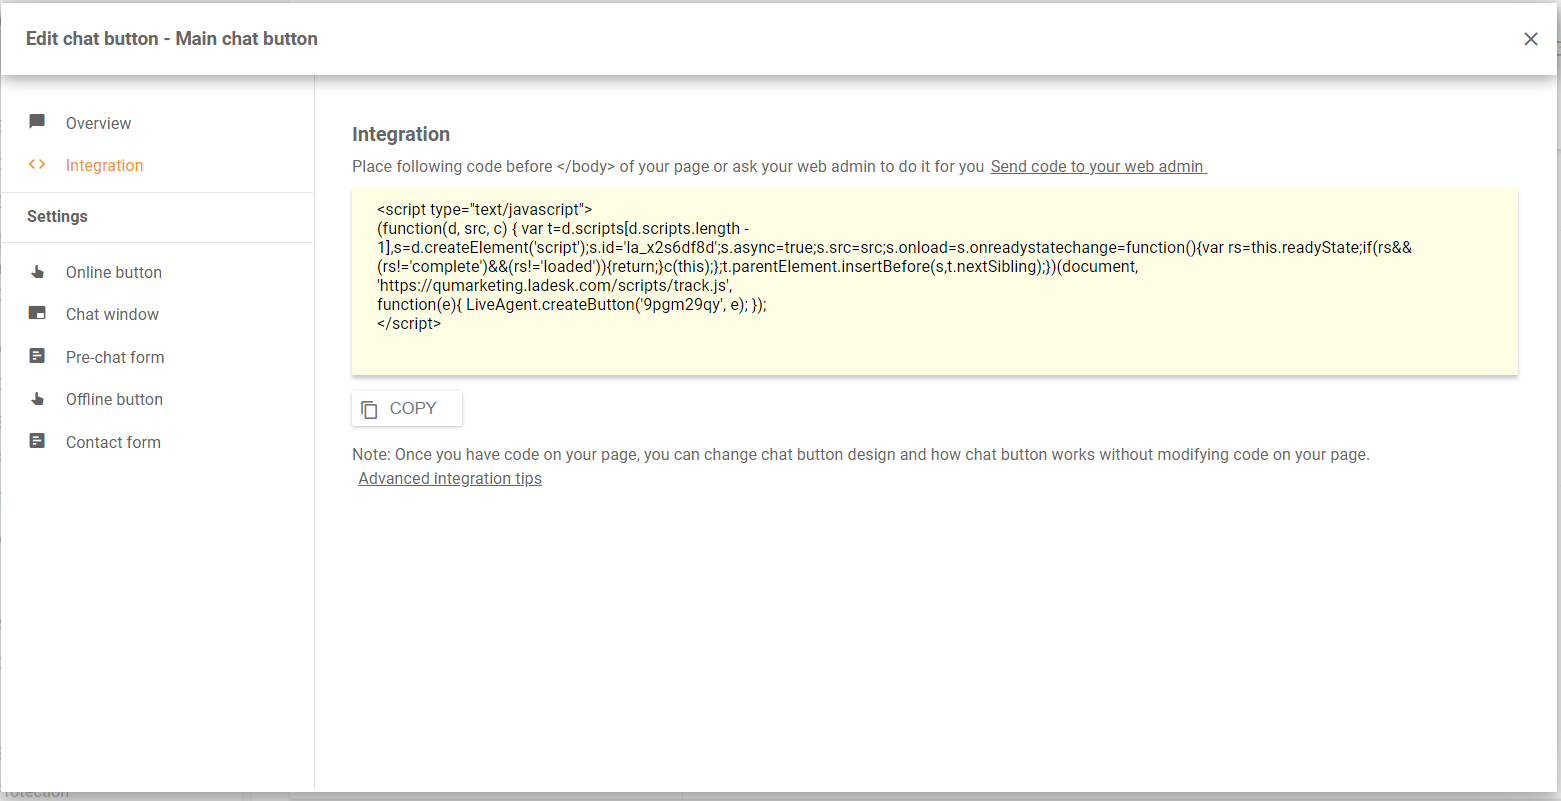This screenshot has height=801, width=1561.
Task: Click the Integration heading text
Action: (401, 134)
